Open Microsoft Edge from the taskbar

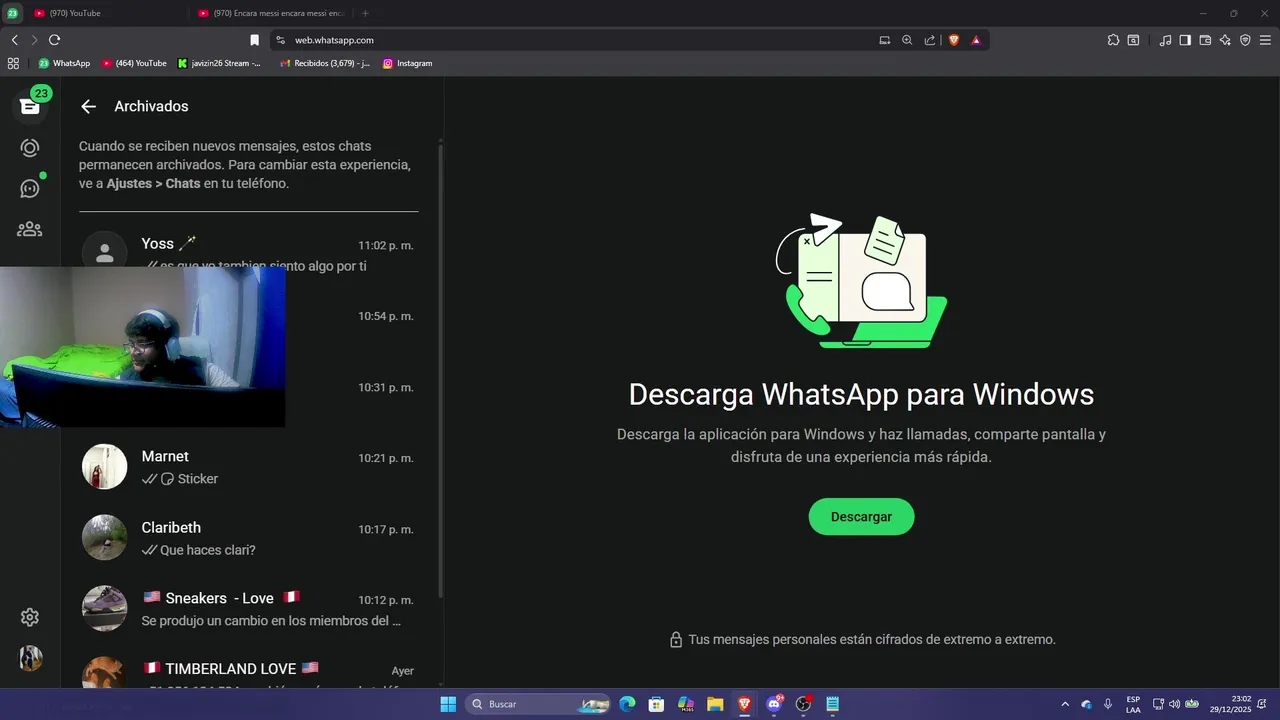point(627,704)
